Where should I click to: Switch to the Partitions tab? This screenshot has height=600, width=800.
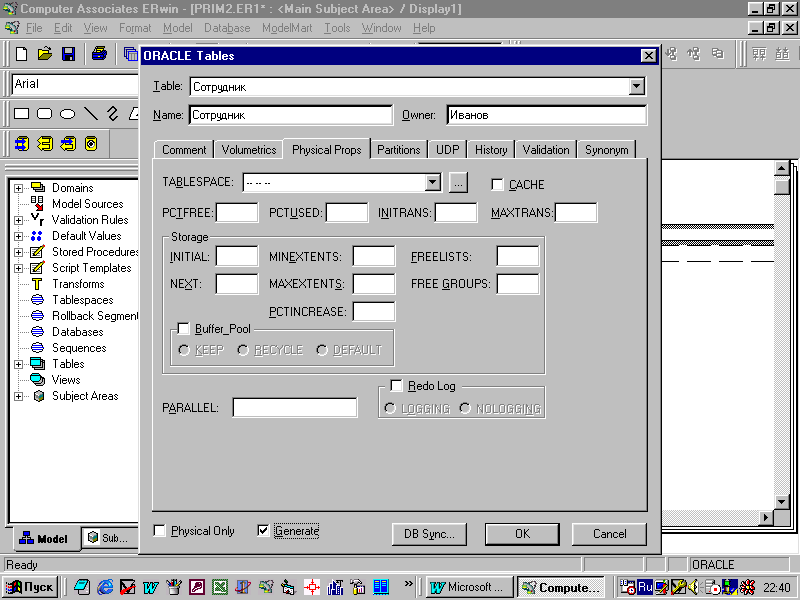point(398,149)
